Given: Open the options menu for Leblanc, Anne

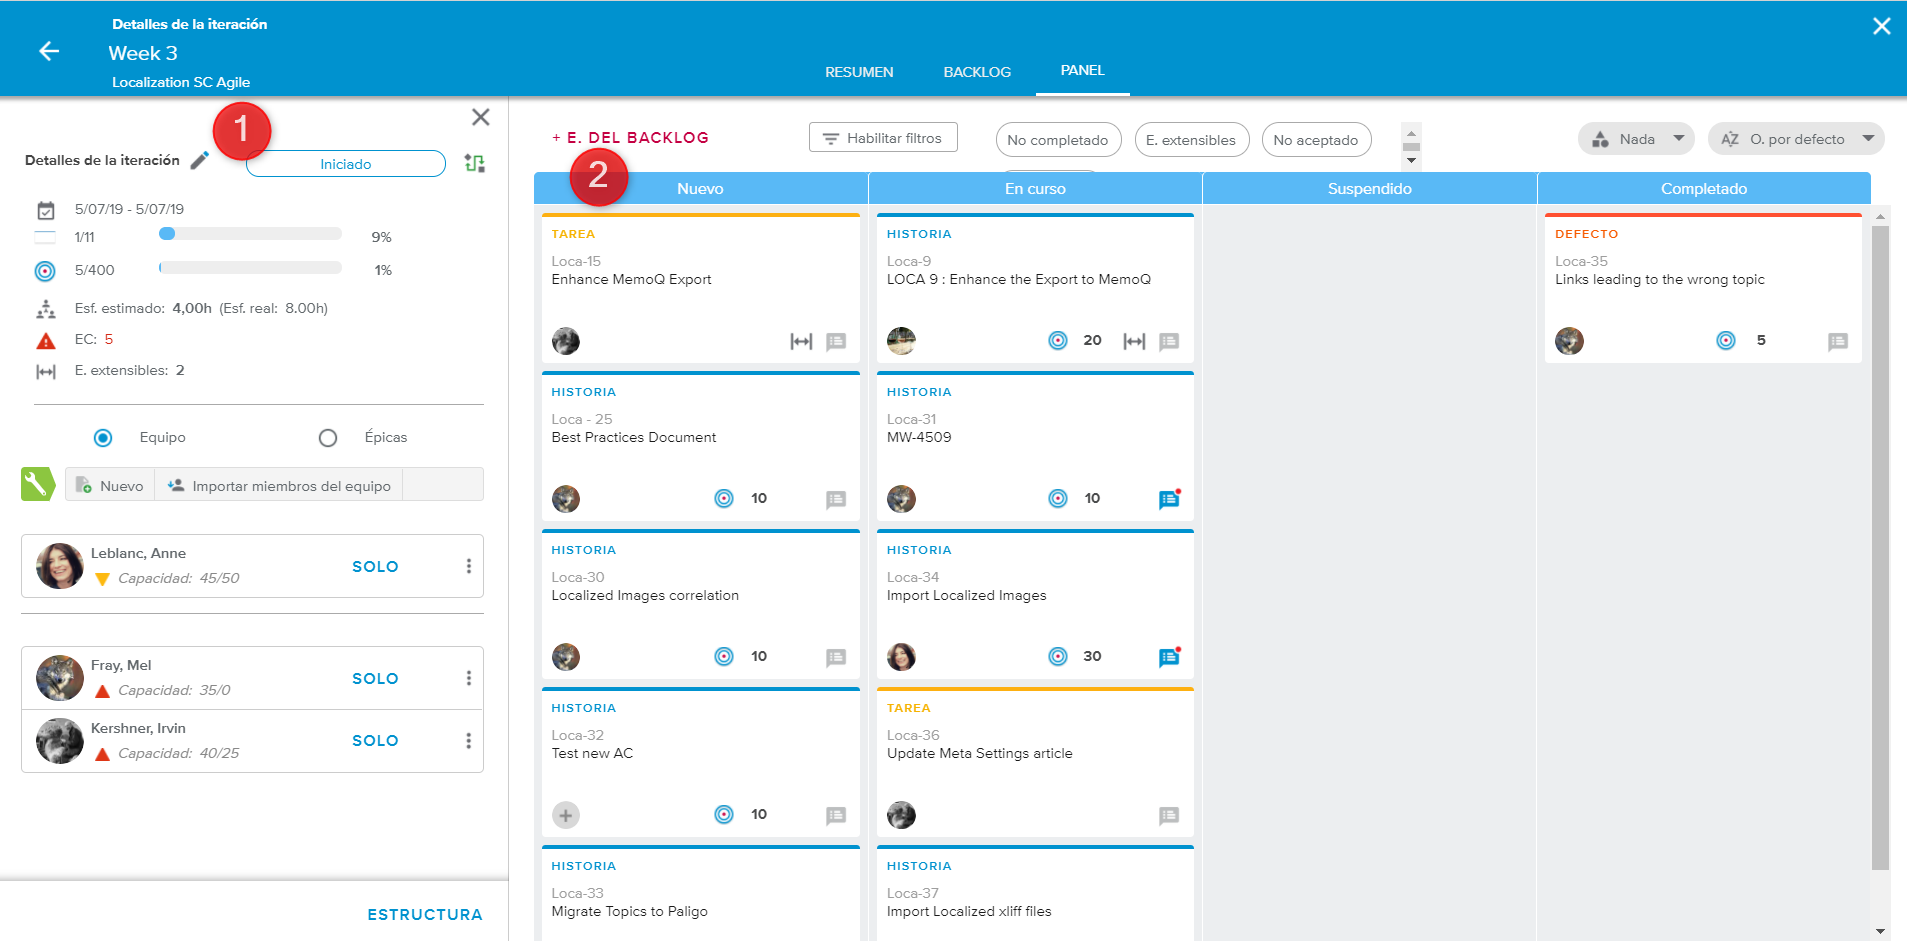Looking at the screenshot, I should (x=468, y=566).
